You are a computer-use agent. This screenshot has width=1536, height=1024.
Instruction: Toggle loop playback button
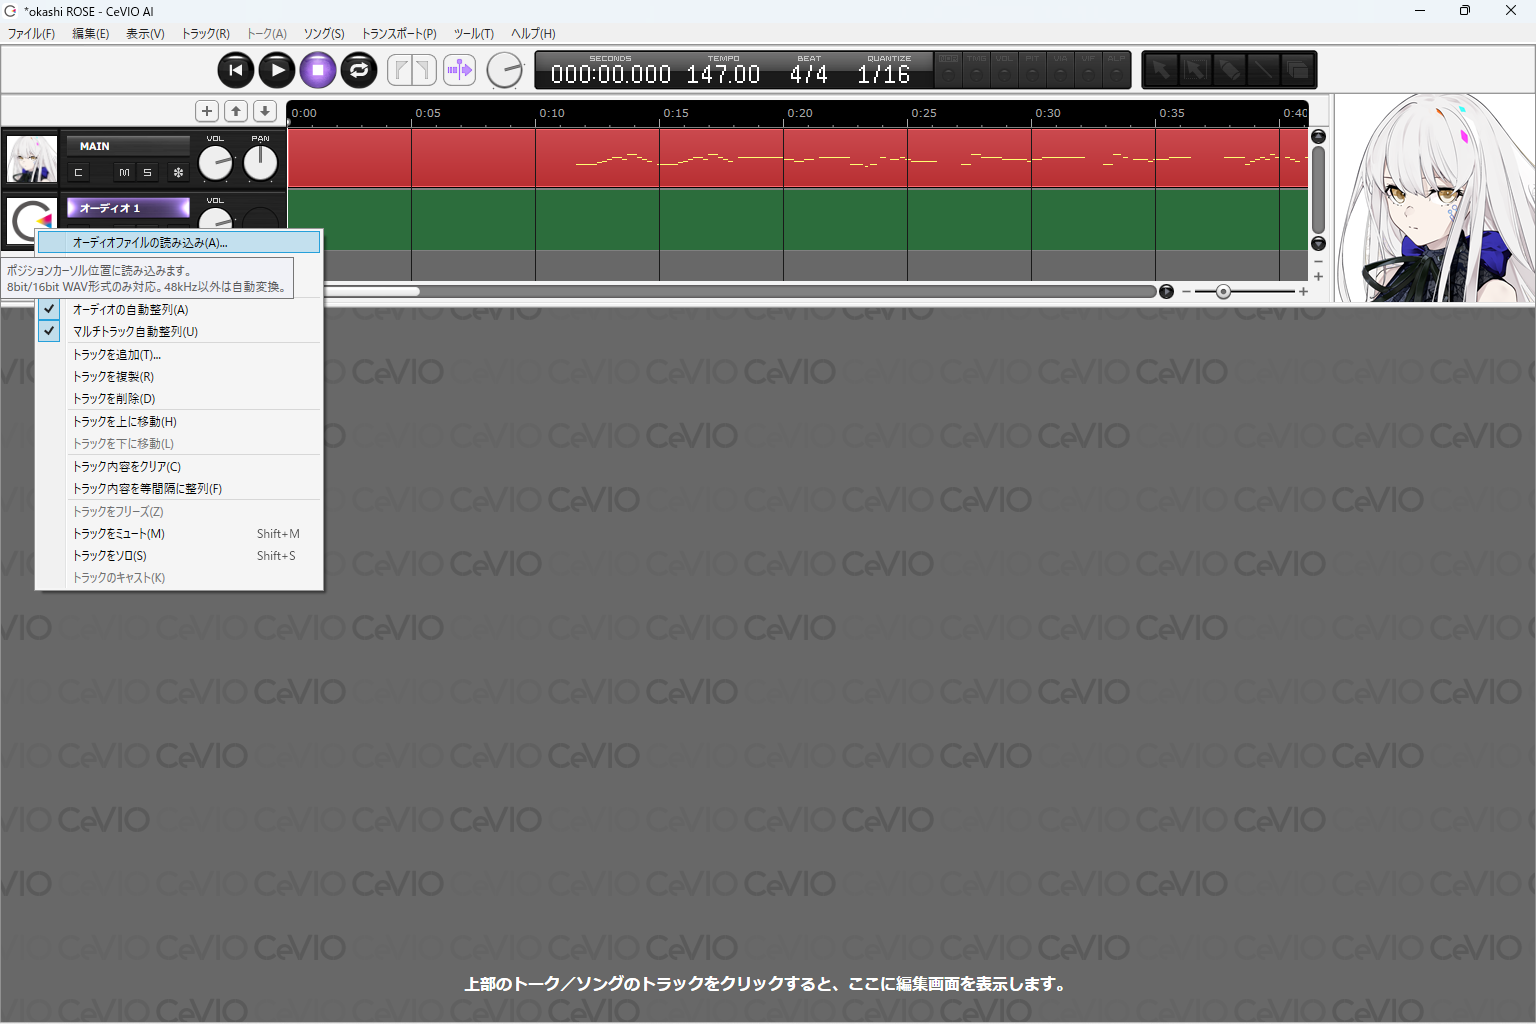359,70
